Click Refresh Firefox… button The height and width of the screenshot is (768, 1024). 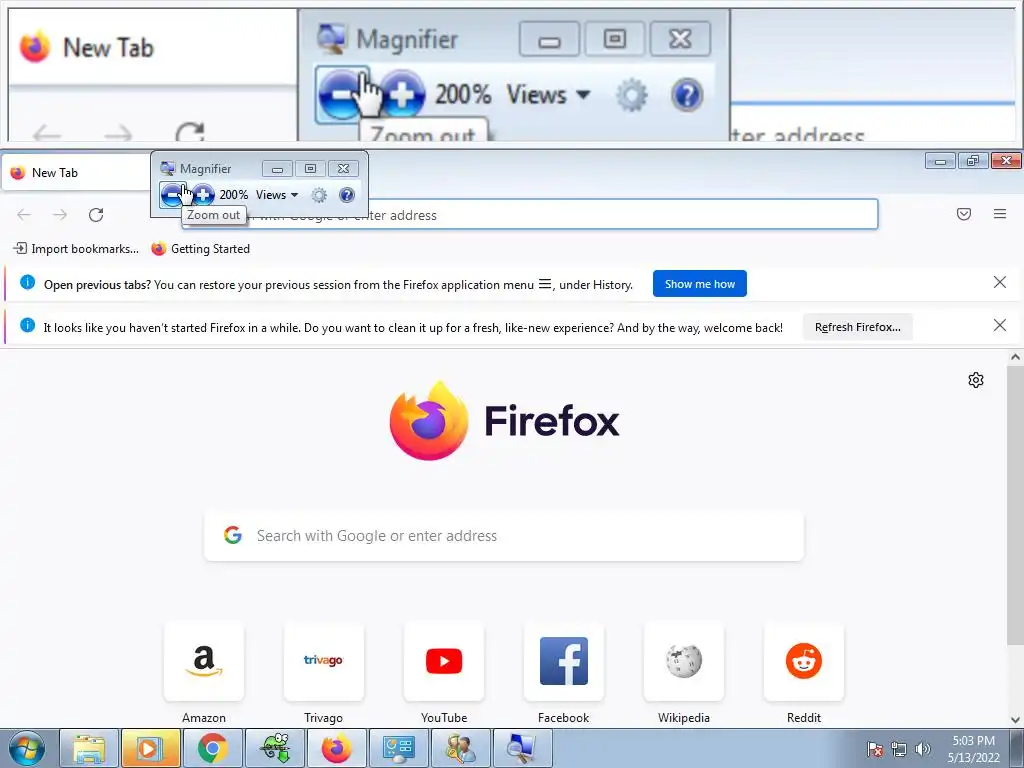857,327
